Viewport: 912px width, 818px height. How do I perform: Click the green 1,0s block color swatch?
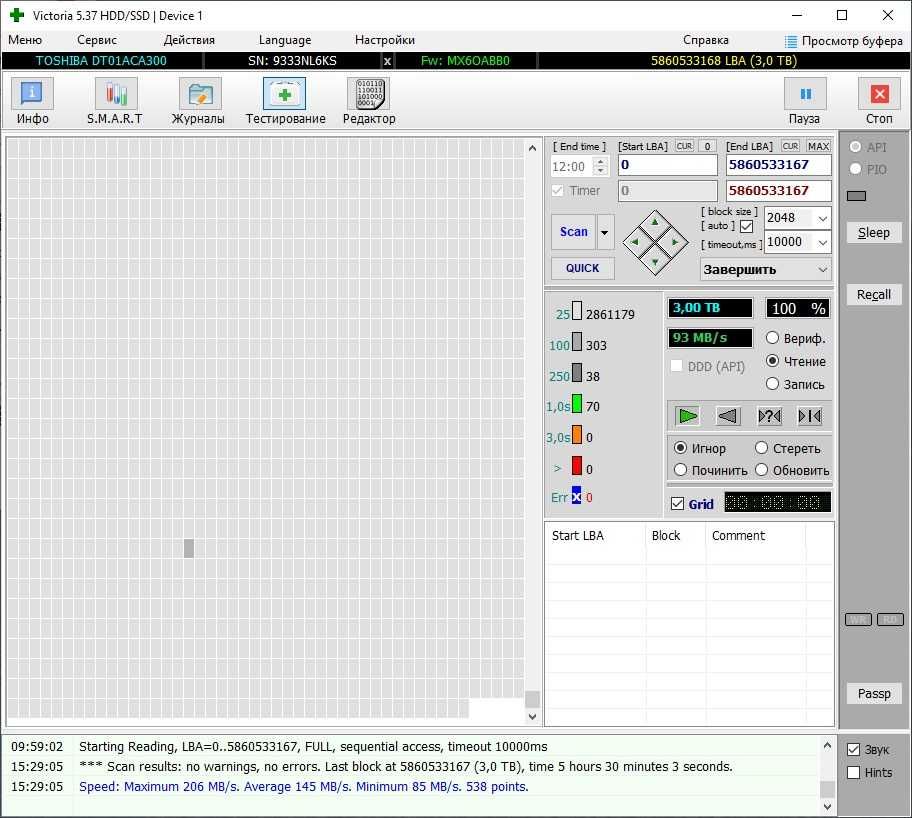click(577, 403)
